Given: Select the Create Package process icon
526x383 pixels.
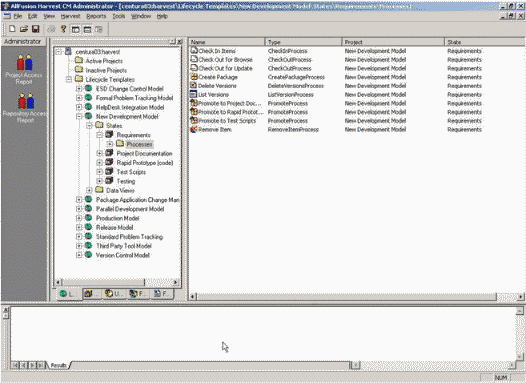Looking at the screenshot, I should tap(194, 77).
